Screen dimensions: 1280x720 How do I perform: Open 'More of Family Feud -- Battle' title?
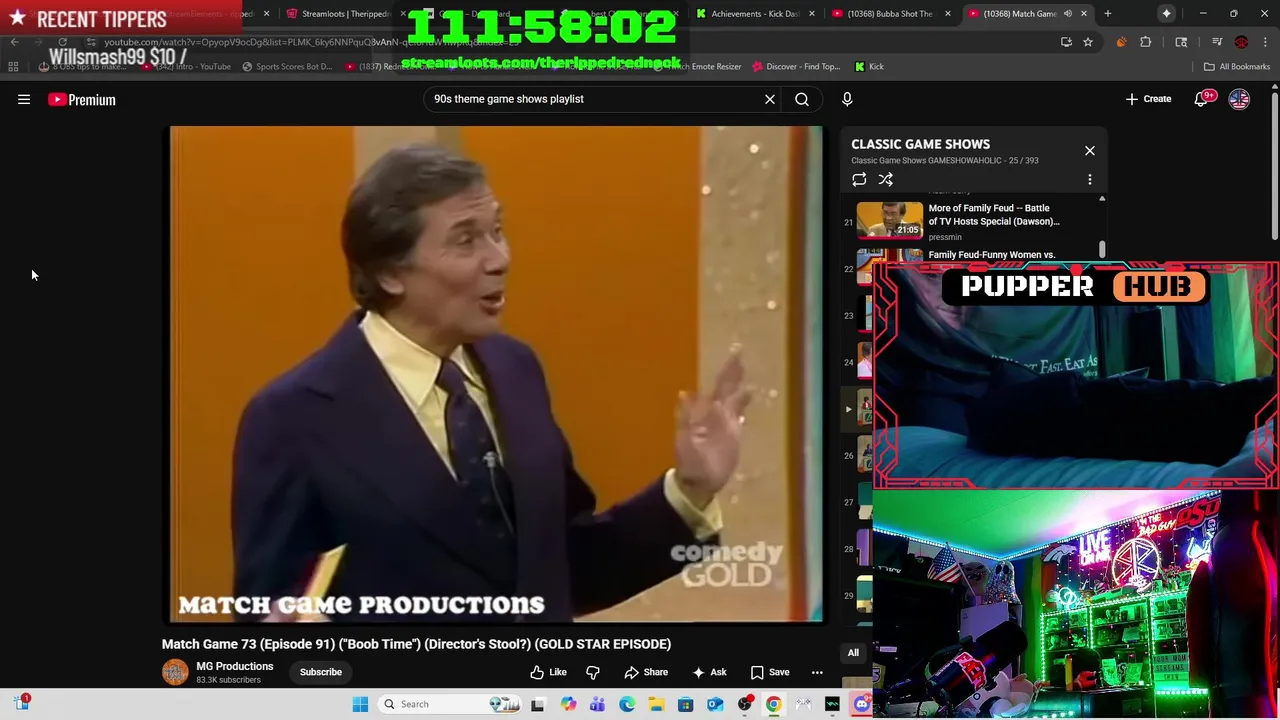pyautogui.click(x=994, y=215)
